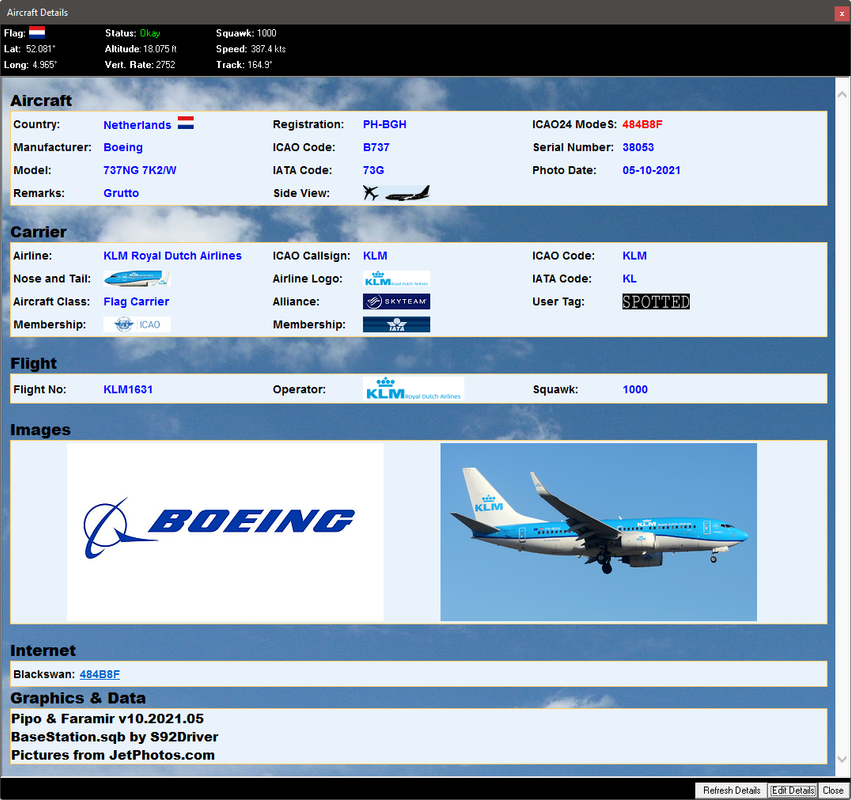Click the Grutto remarks value
The image size is (851, 800).
[121, 193]
